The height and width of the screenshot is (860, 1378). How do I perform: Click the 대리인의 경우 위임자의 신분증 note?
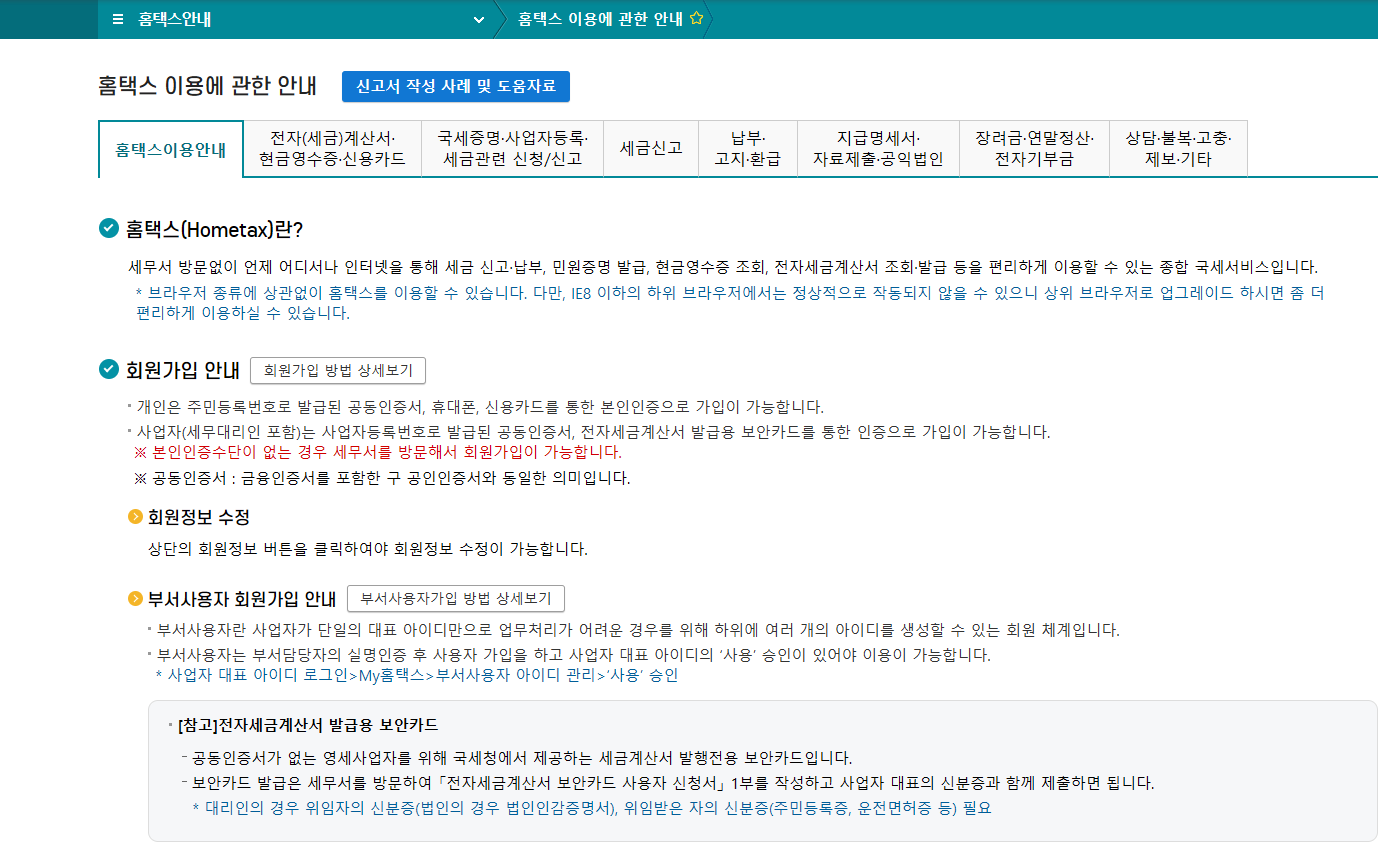pos(591,807)
